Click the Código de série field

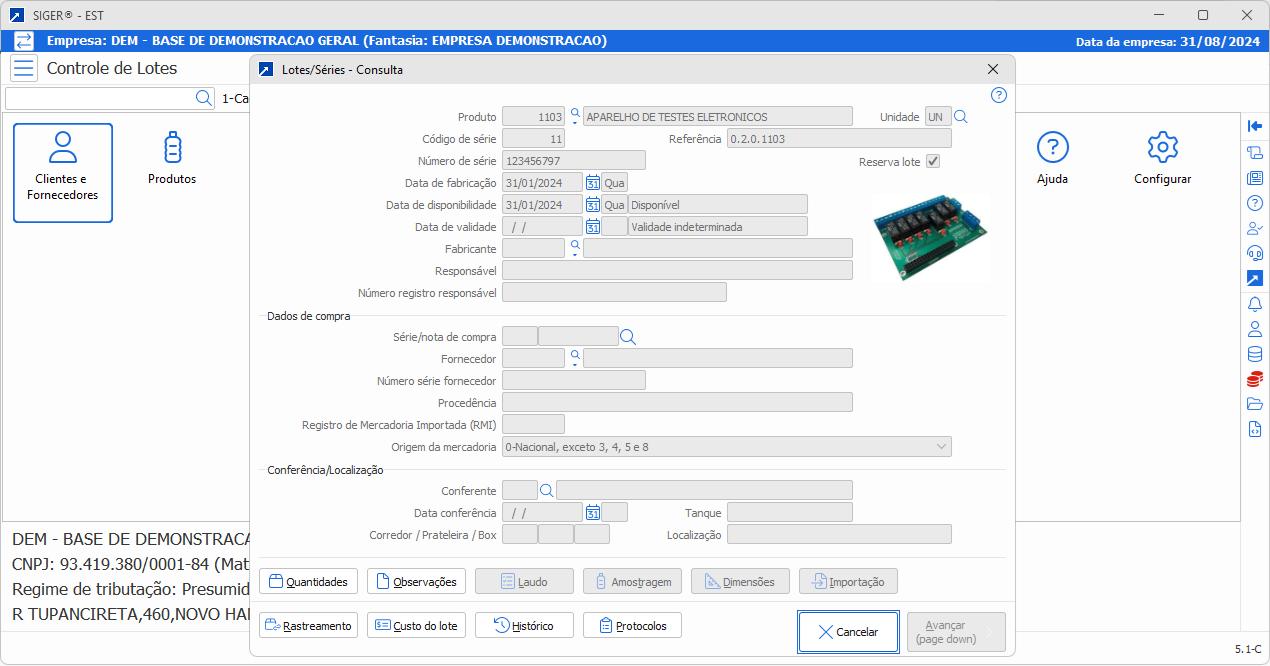pos(533,139)
